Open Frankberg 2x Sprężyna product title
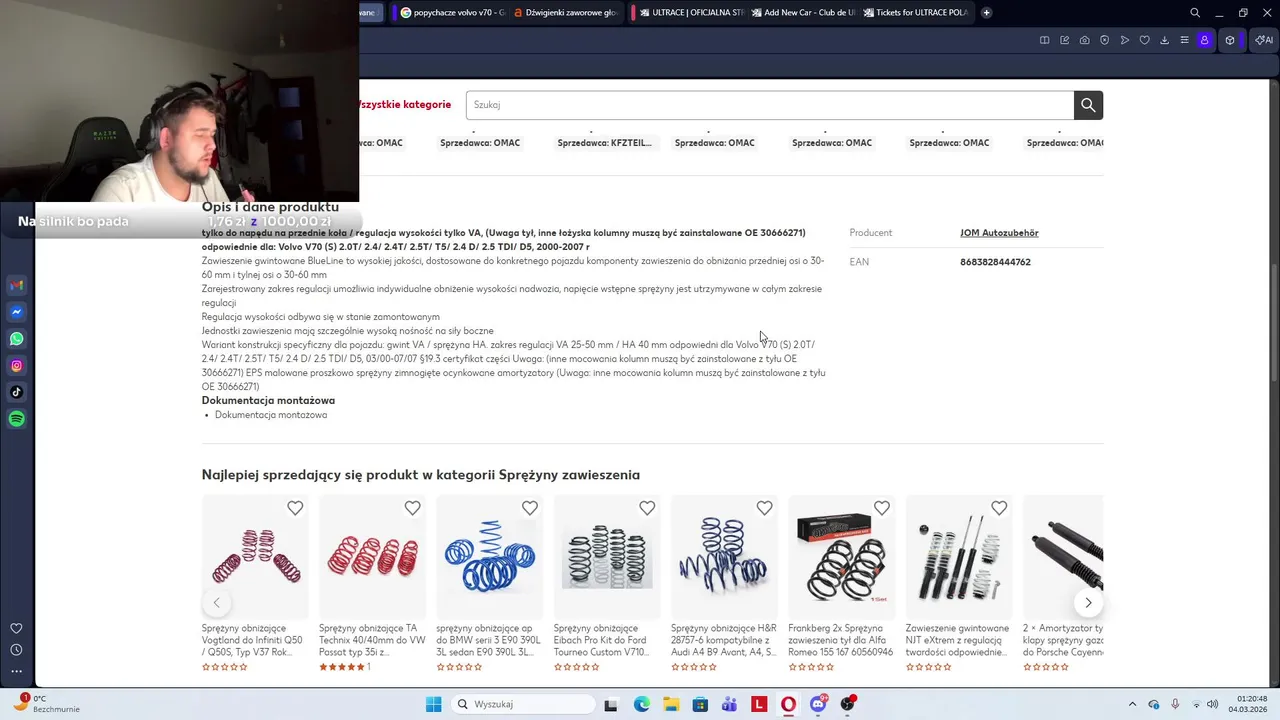 pyautogui.click(x=840, y=640)
